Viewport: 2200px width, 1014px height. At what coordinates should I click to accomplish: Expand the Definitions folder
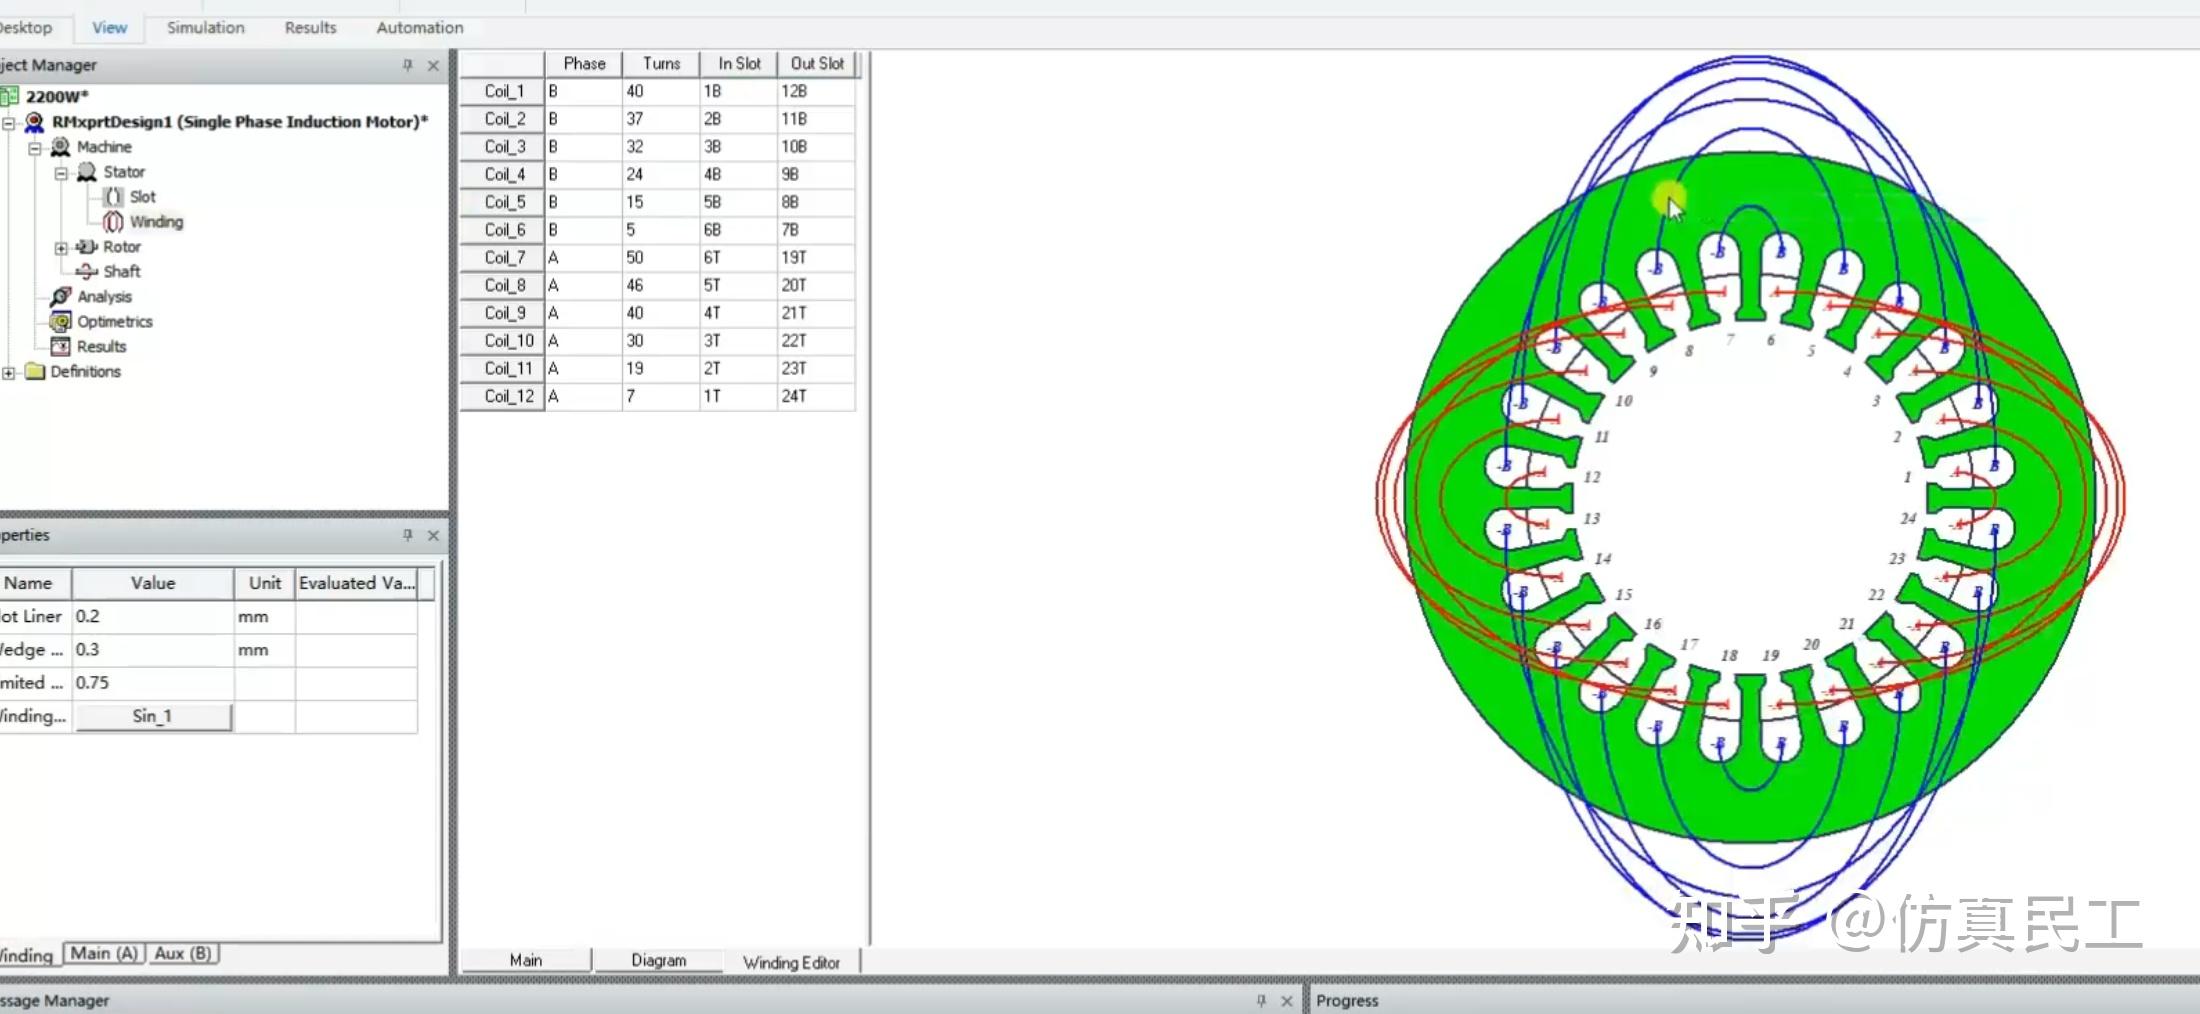tap(9, 371)
